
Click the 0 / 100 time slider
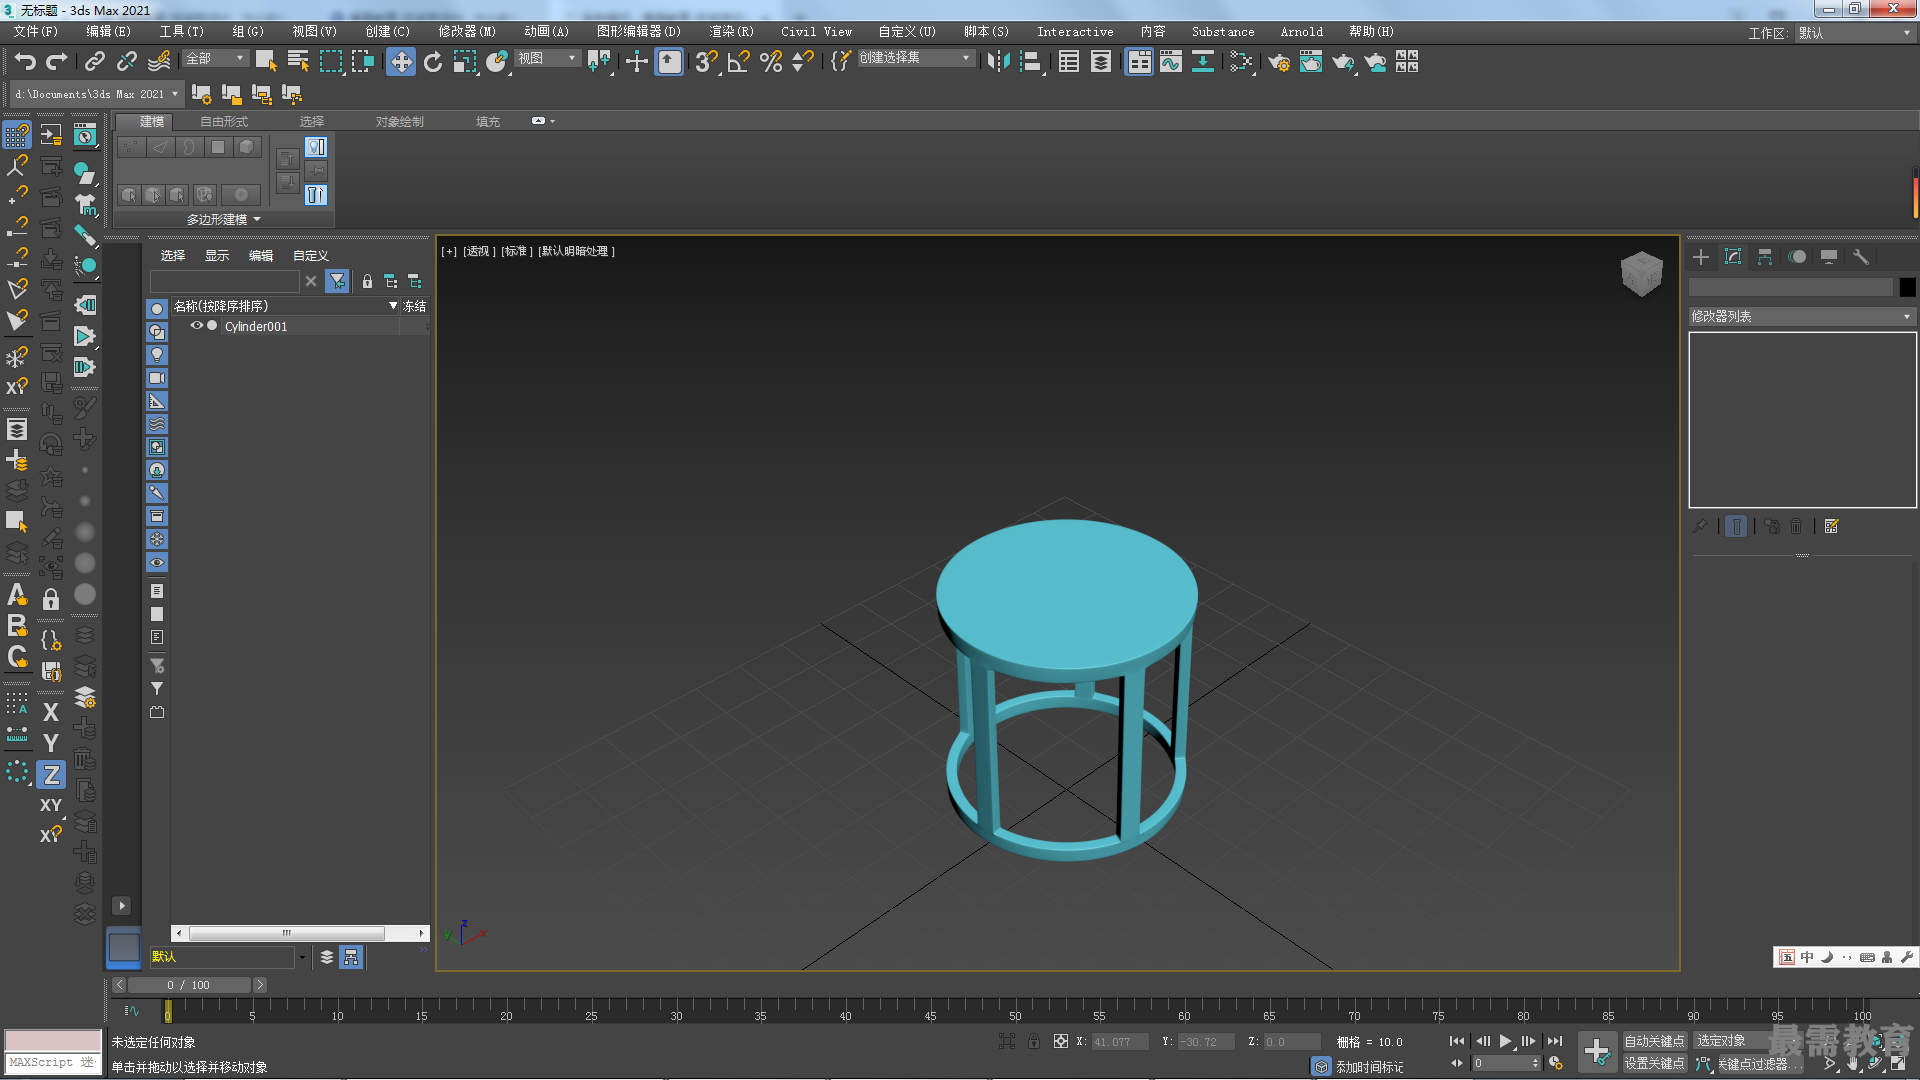pyautogui.click(x=189, y=985)
